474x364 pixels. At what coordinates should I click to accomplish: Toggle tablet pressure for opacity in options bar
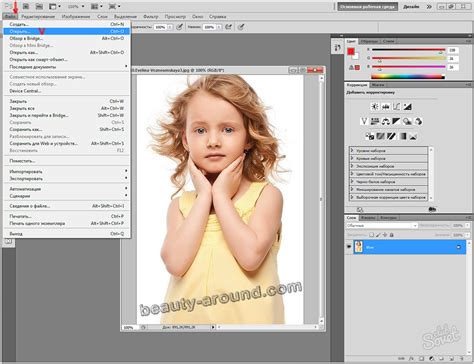pos(179,27)
